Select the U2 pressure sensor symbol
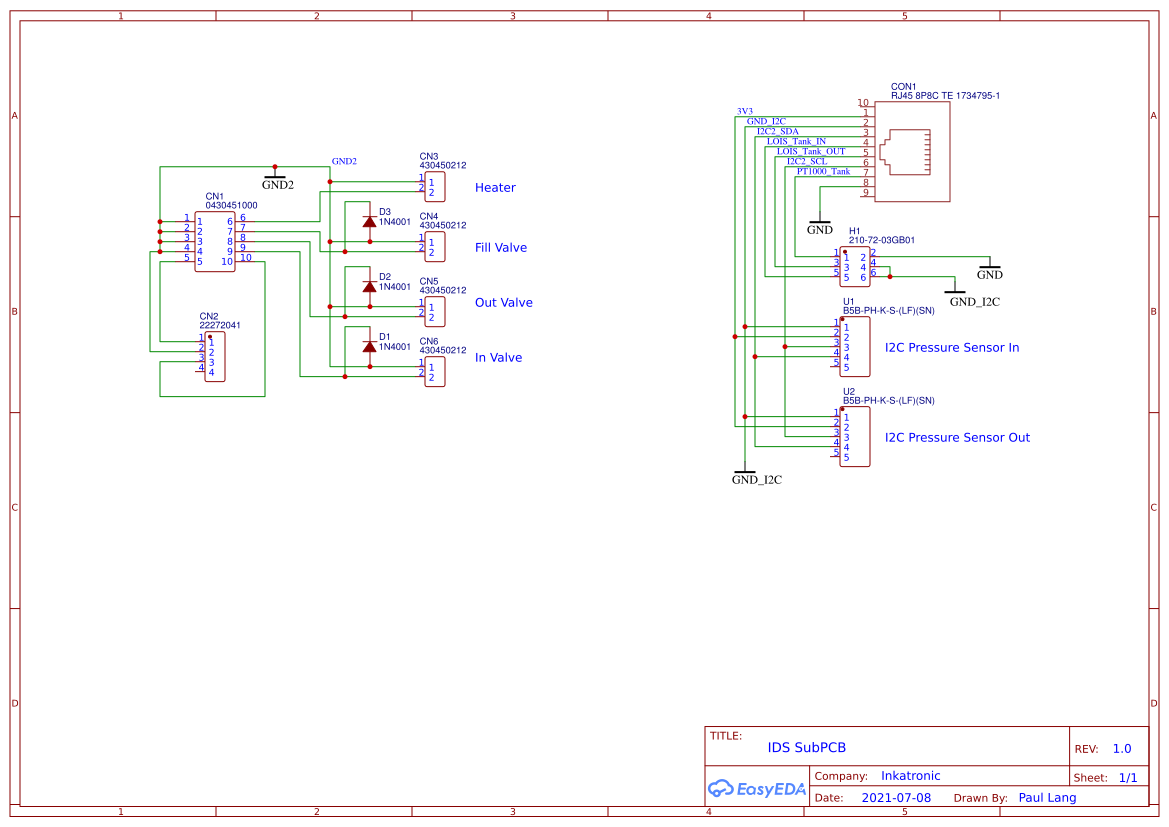Image resolution: width=1169 pixels, height=827 pixels. pyautogui.click(x=855, y=436)
